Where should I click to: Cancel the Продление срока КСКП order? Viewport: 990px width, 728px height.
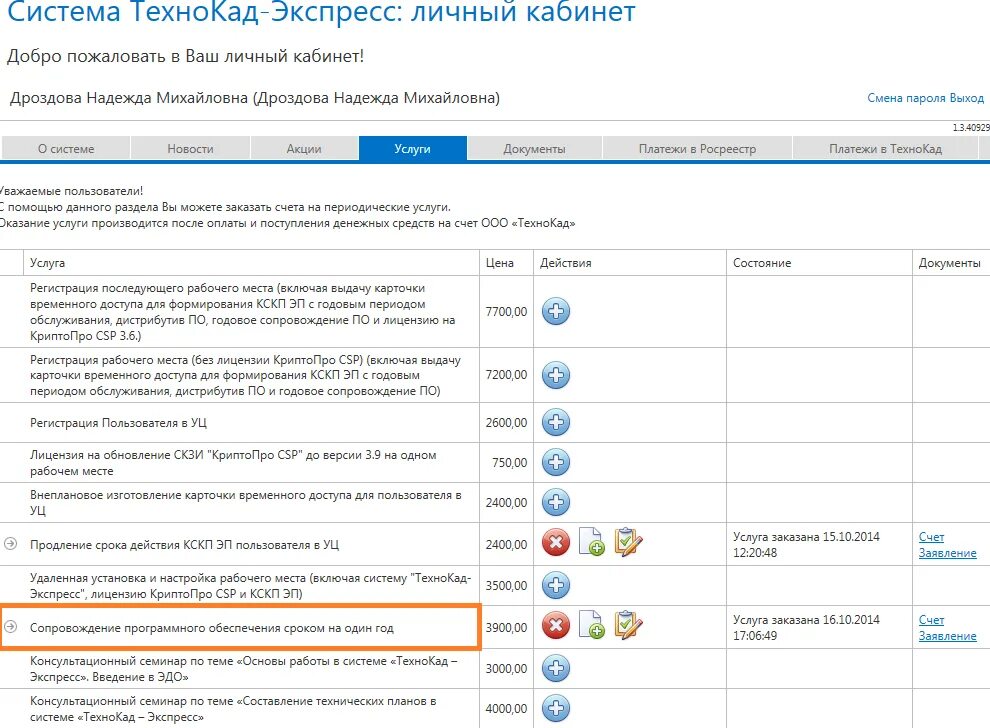pos(557,543)
